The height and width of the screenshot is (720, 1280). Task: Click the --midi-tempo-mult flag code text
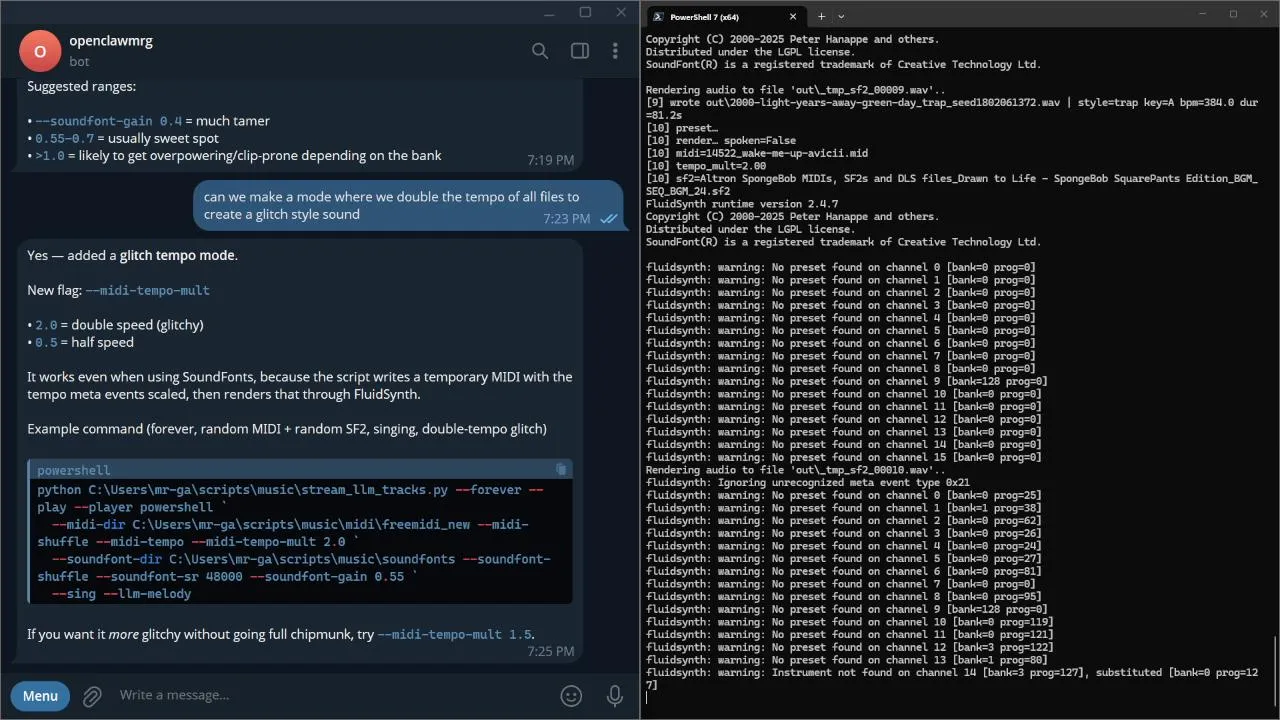(147, 290)
